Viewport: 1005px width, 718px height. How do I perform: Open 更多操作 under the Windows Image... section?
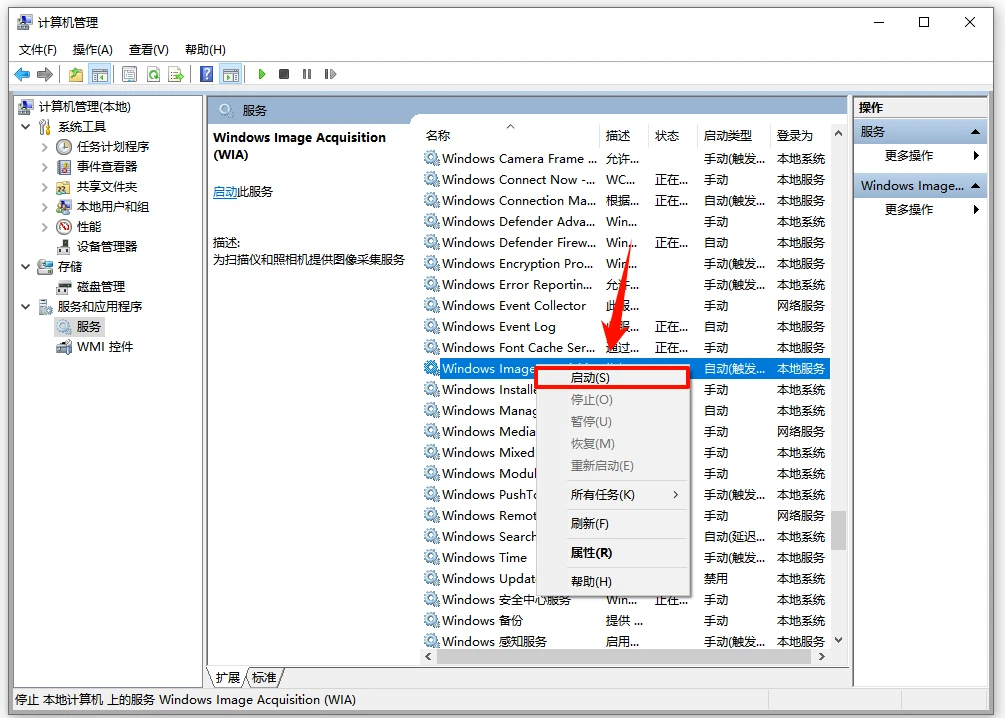point(920,210)
